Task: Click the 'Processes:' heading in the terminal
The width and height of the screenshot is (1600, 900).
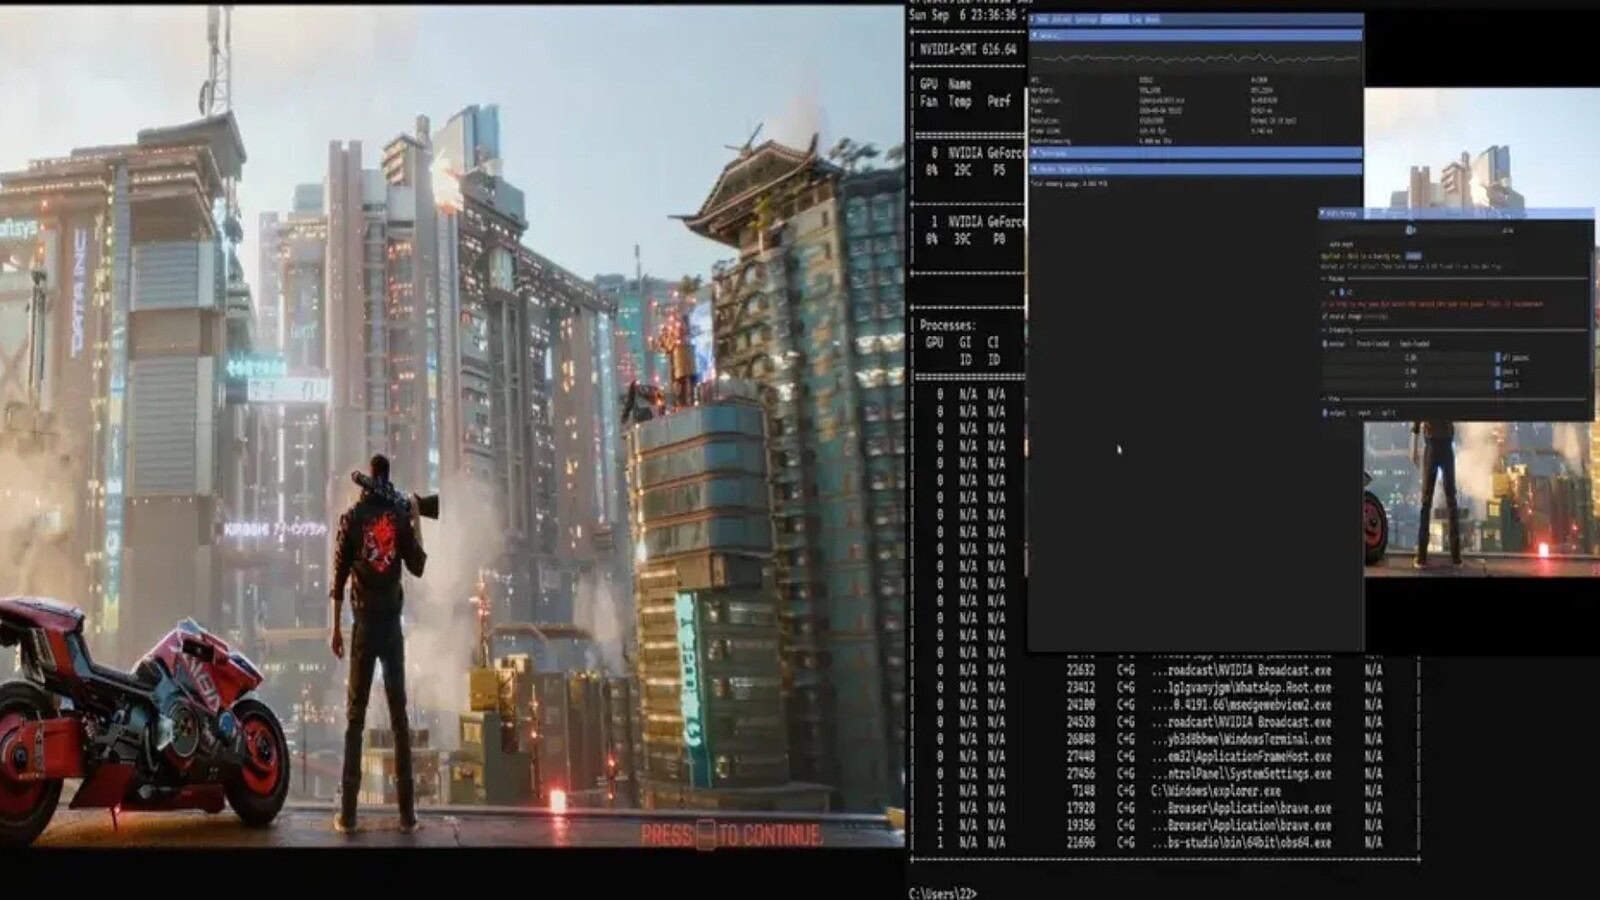Action: [947, 325]
